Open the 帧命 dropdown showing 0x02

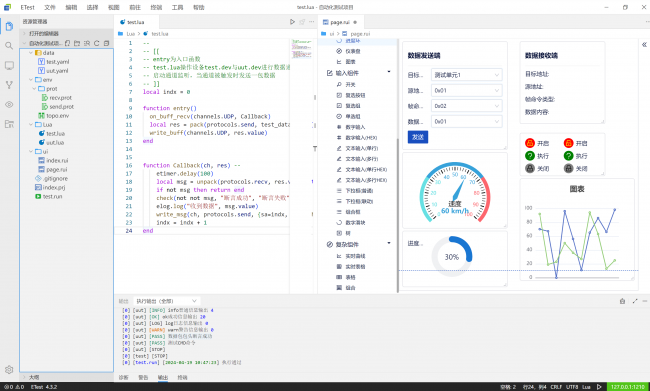[x=466, y=106]
